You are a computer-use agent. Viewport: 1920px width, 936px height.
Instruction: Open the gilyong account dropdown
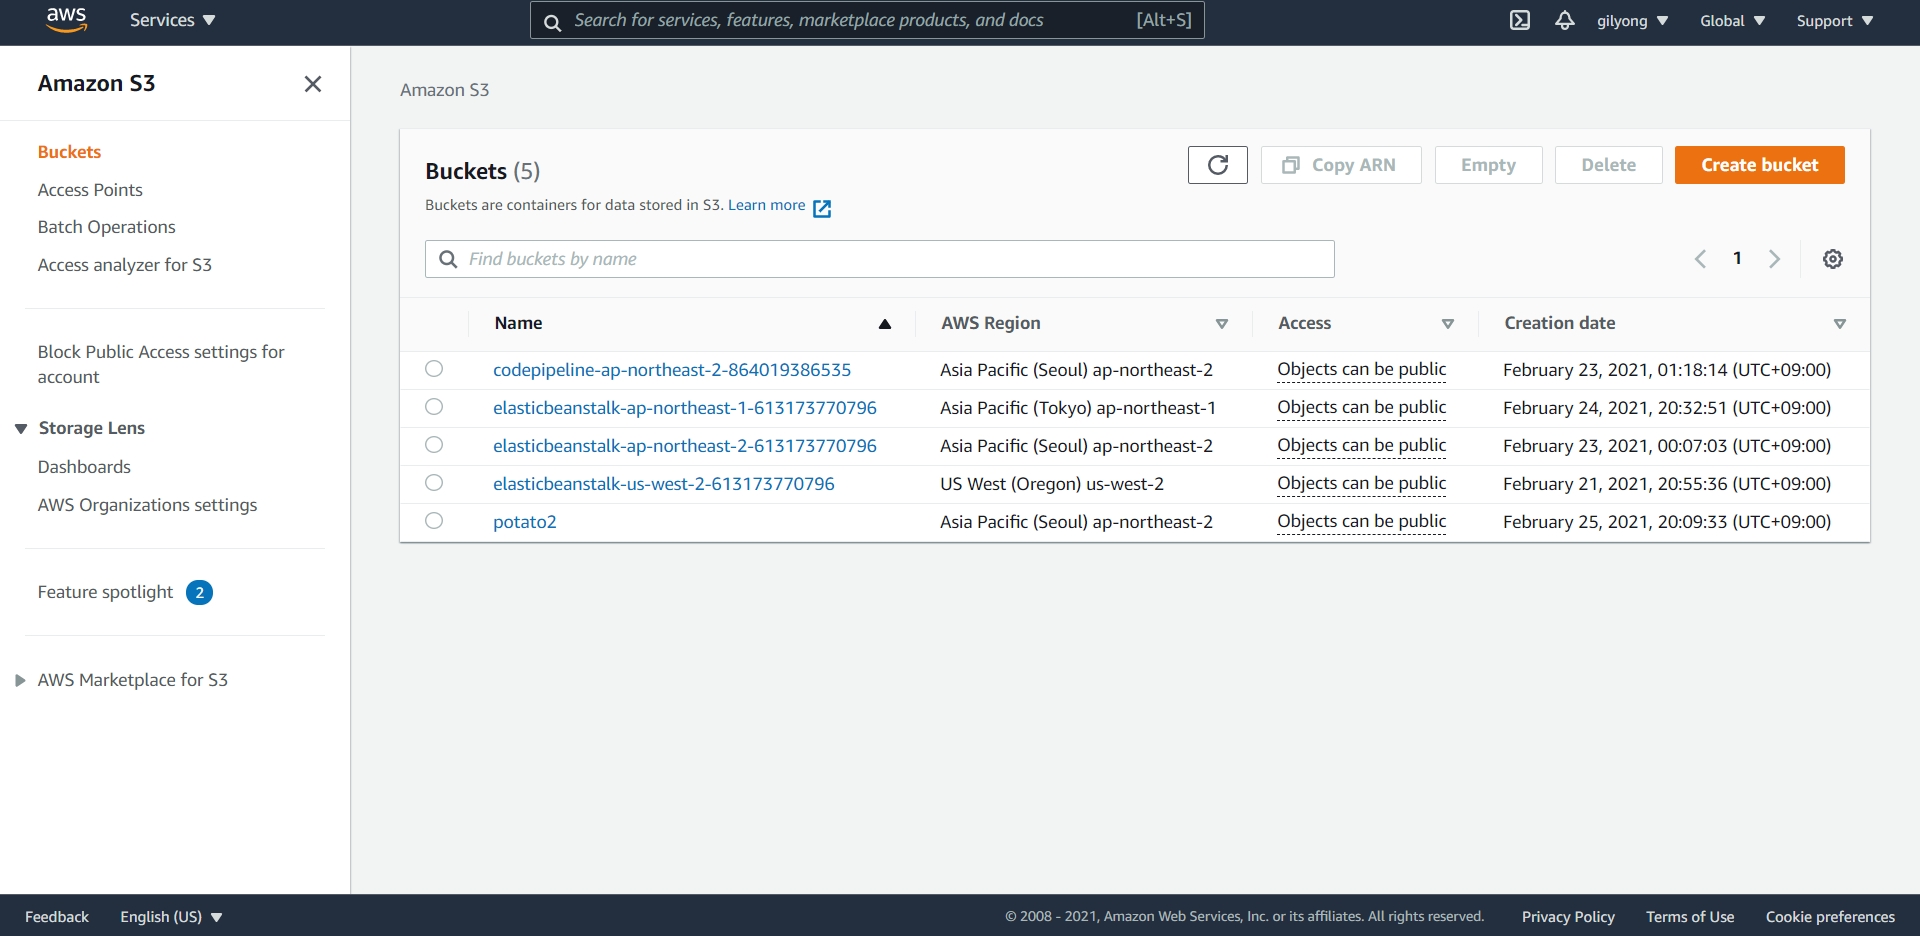[x=1632, y=21]
